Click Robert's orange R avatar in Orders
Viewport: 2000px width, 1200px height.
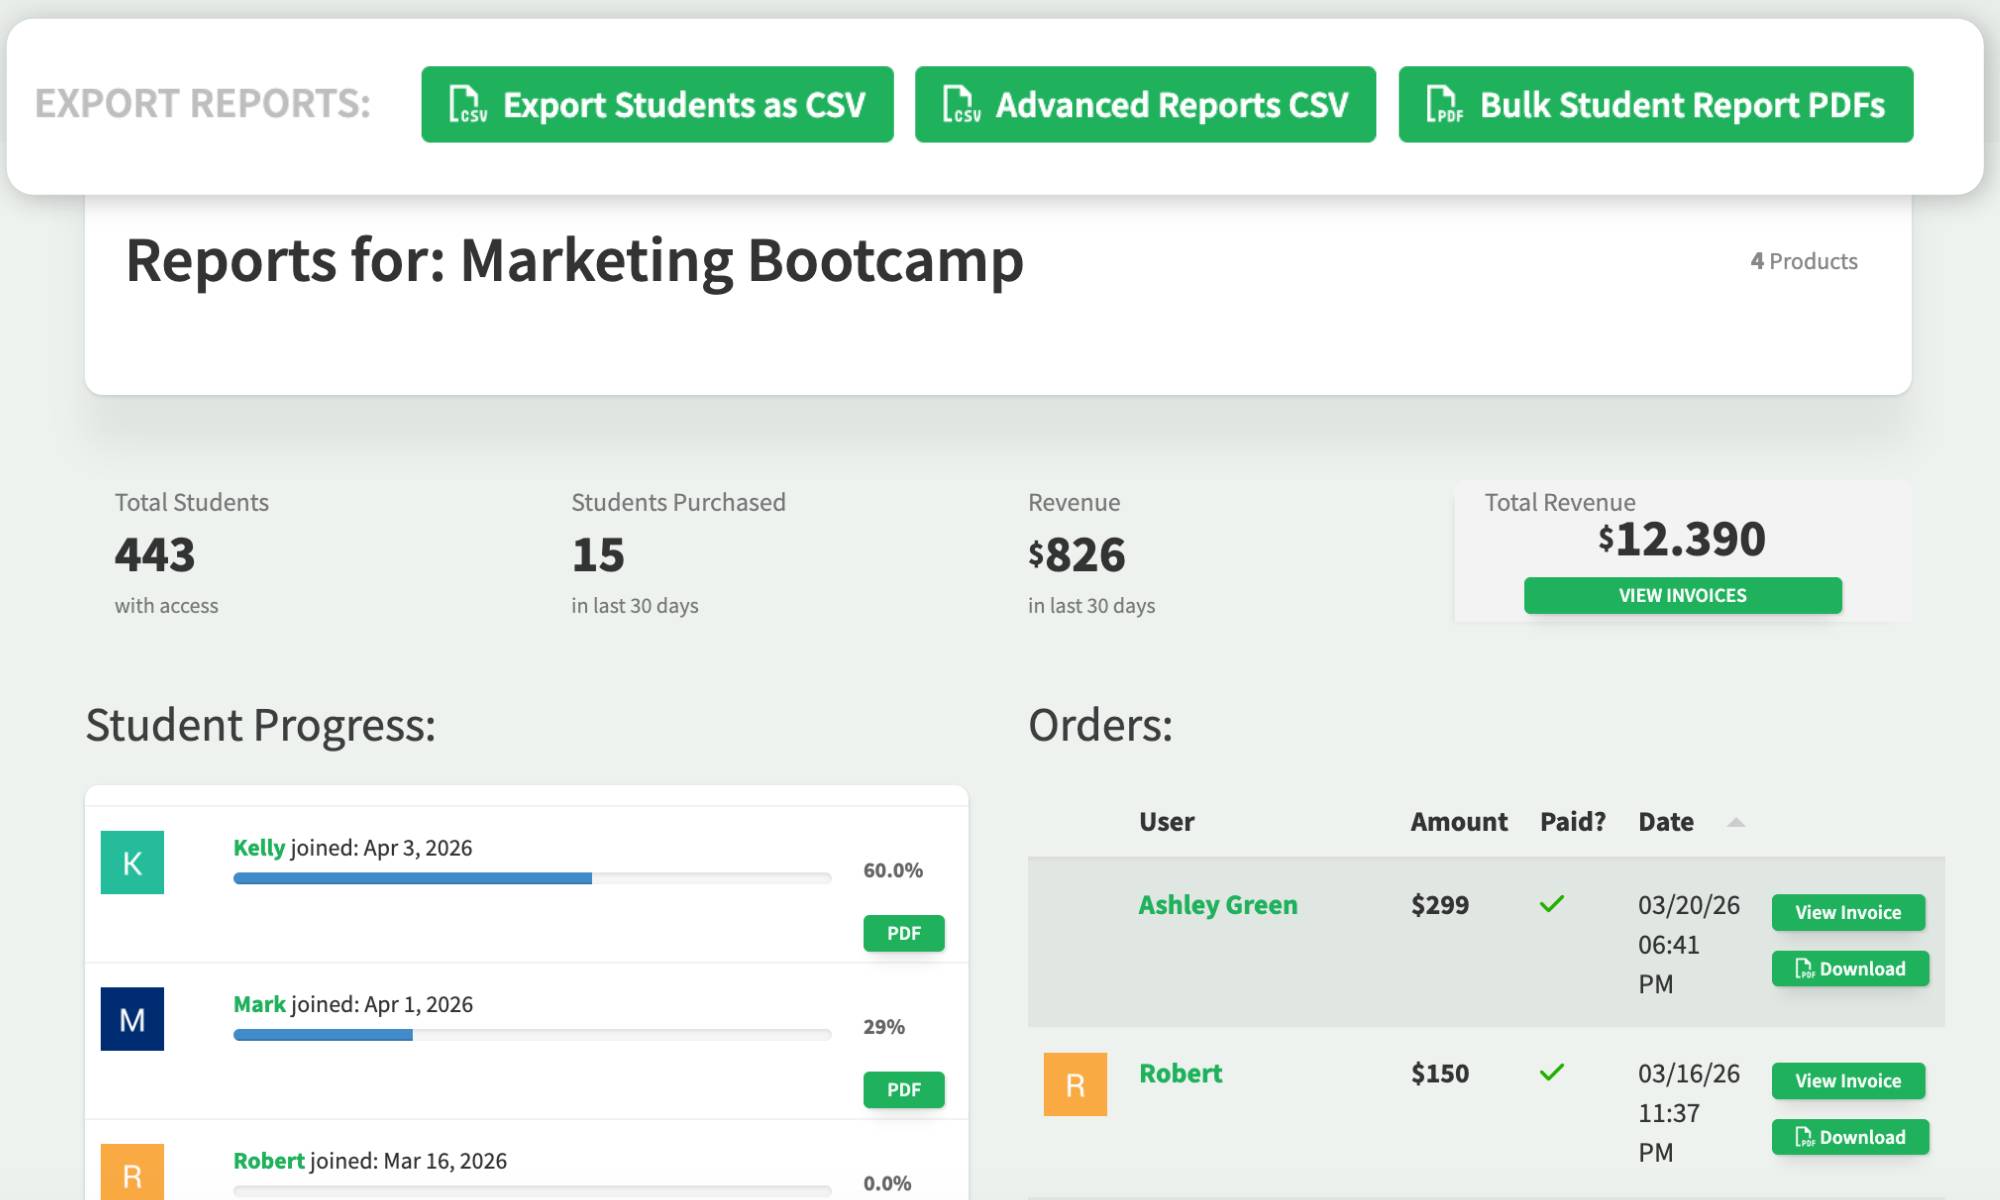[x=1075, y=1084]
